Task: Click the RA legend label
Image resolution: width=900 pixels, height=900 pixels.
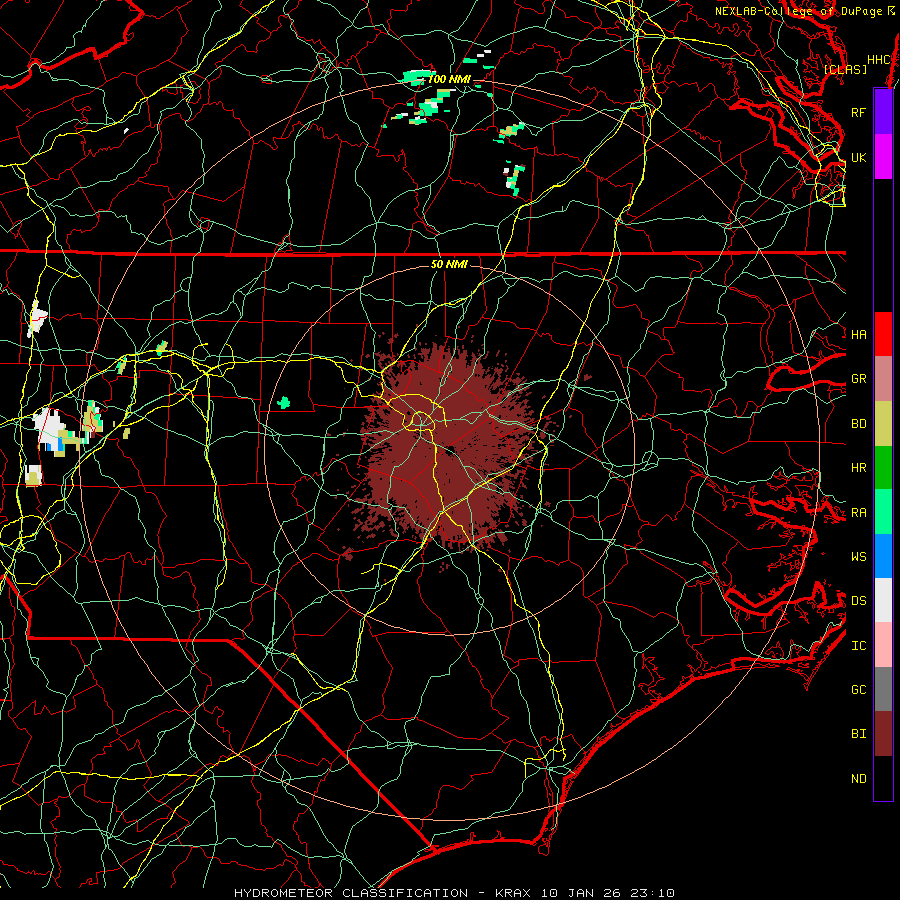Action: (859, 513)
